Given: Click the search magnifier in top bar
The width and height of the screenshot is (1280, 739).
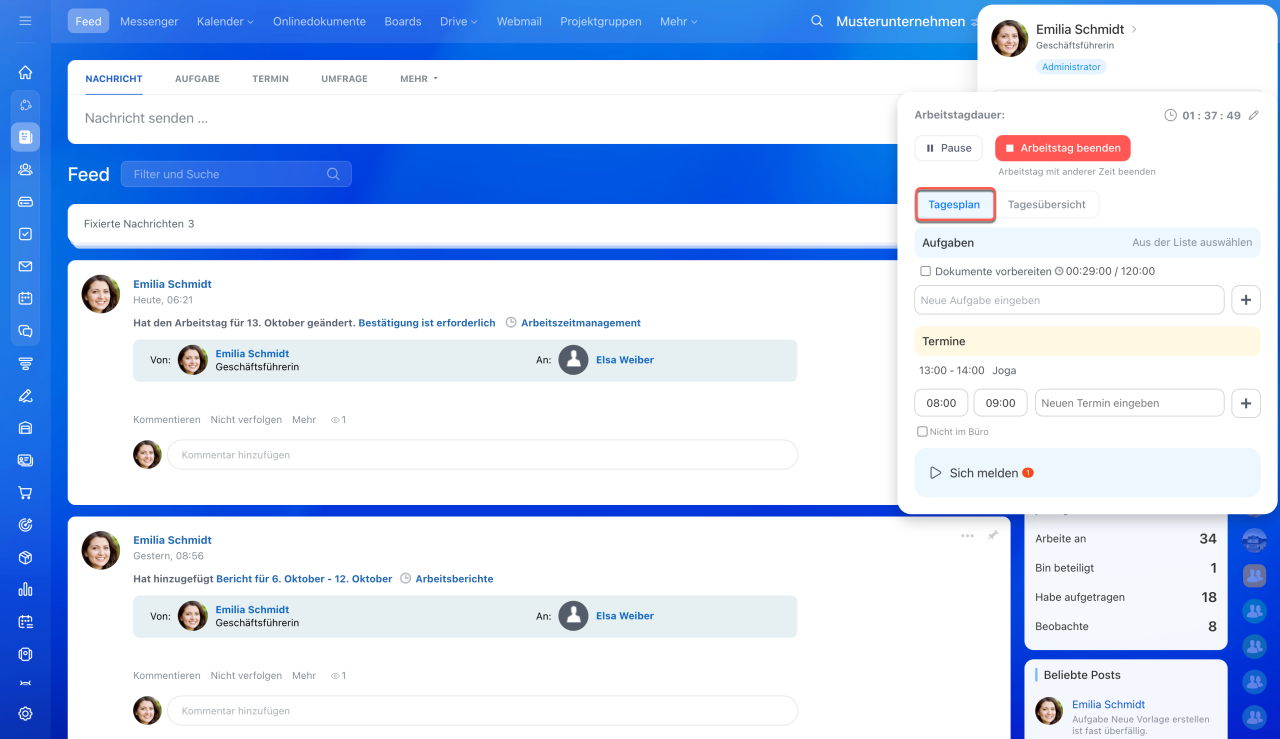Looking at the screenshot, I should [817, 21].
